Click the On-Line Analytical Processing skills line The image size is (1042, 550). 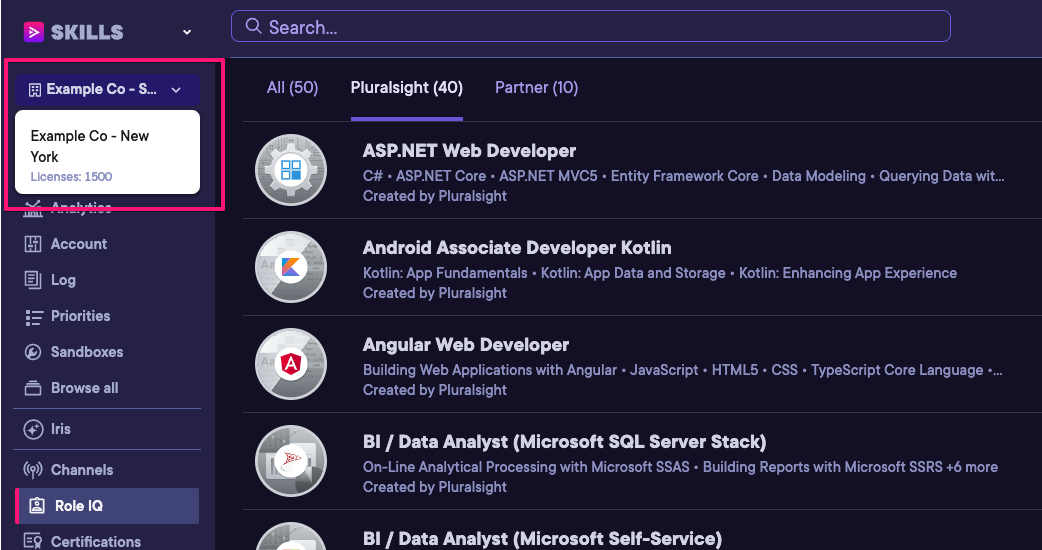point(680,467)
